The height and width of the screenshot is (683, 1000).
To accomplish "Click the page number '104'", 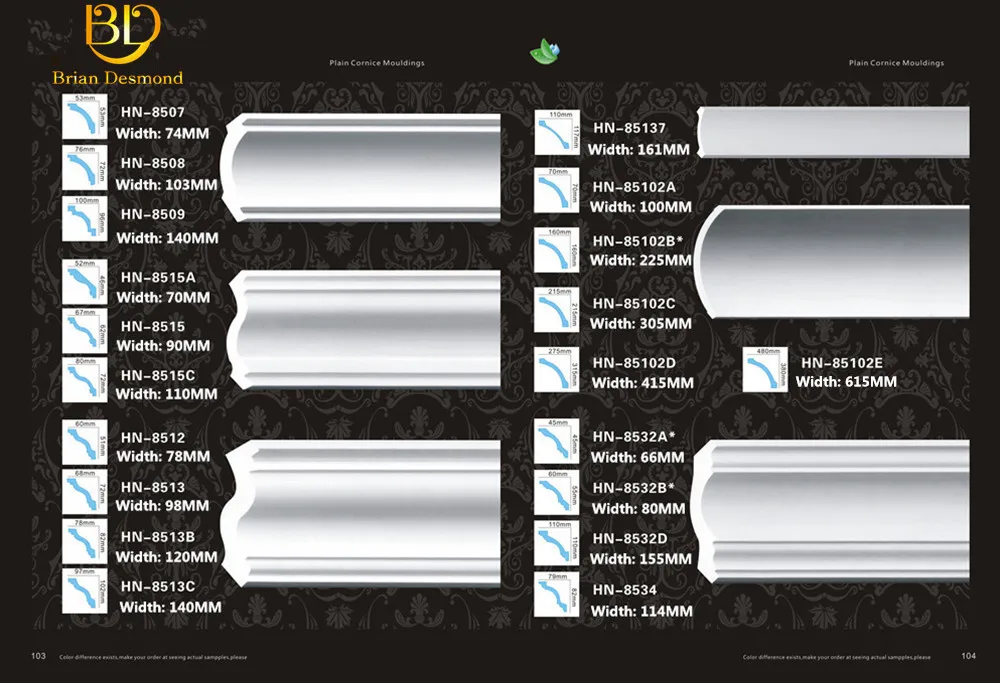I will point(968,656).
